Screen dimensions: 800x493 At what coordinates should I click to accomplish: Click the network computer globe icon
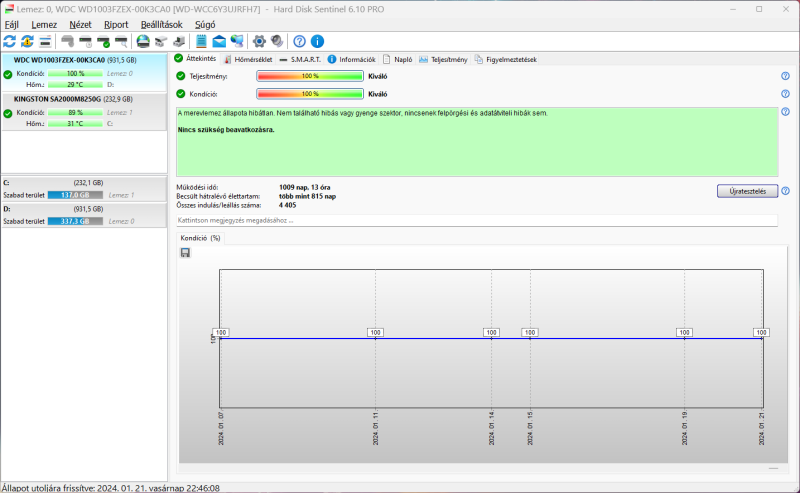coord(237,41)
